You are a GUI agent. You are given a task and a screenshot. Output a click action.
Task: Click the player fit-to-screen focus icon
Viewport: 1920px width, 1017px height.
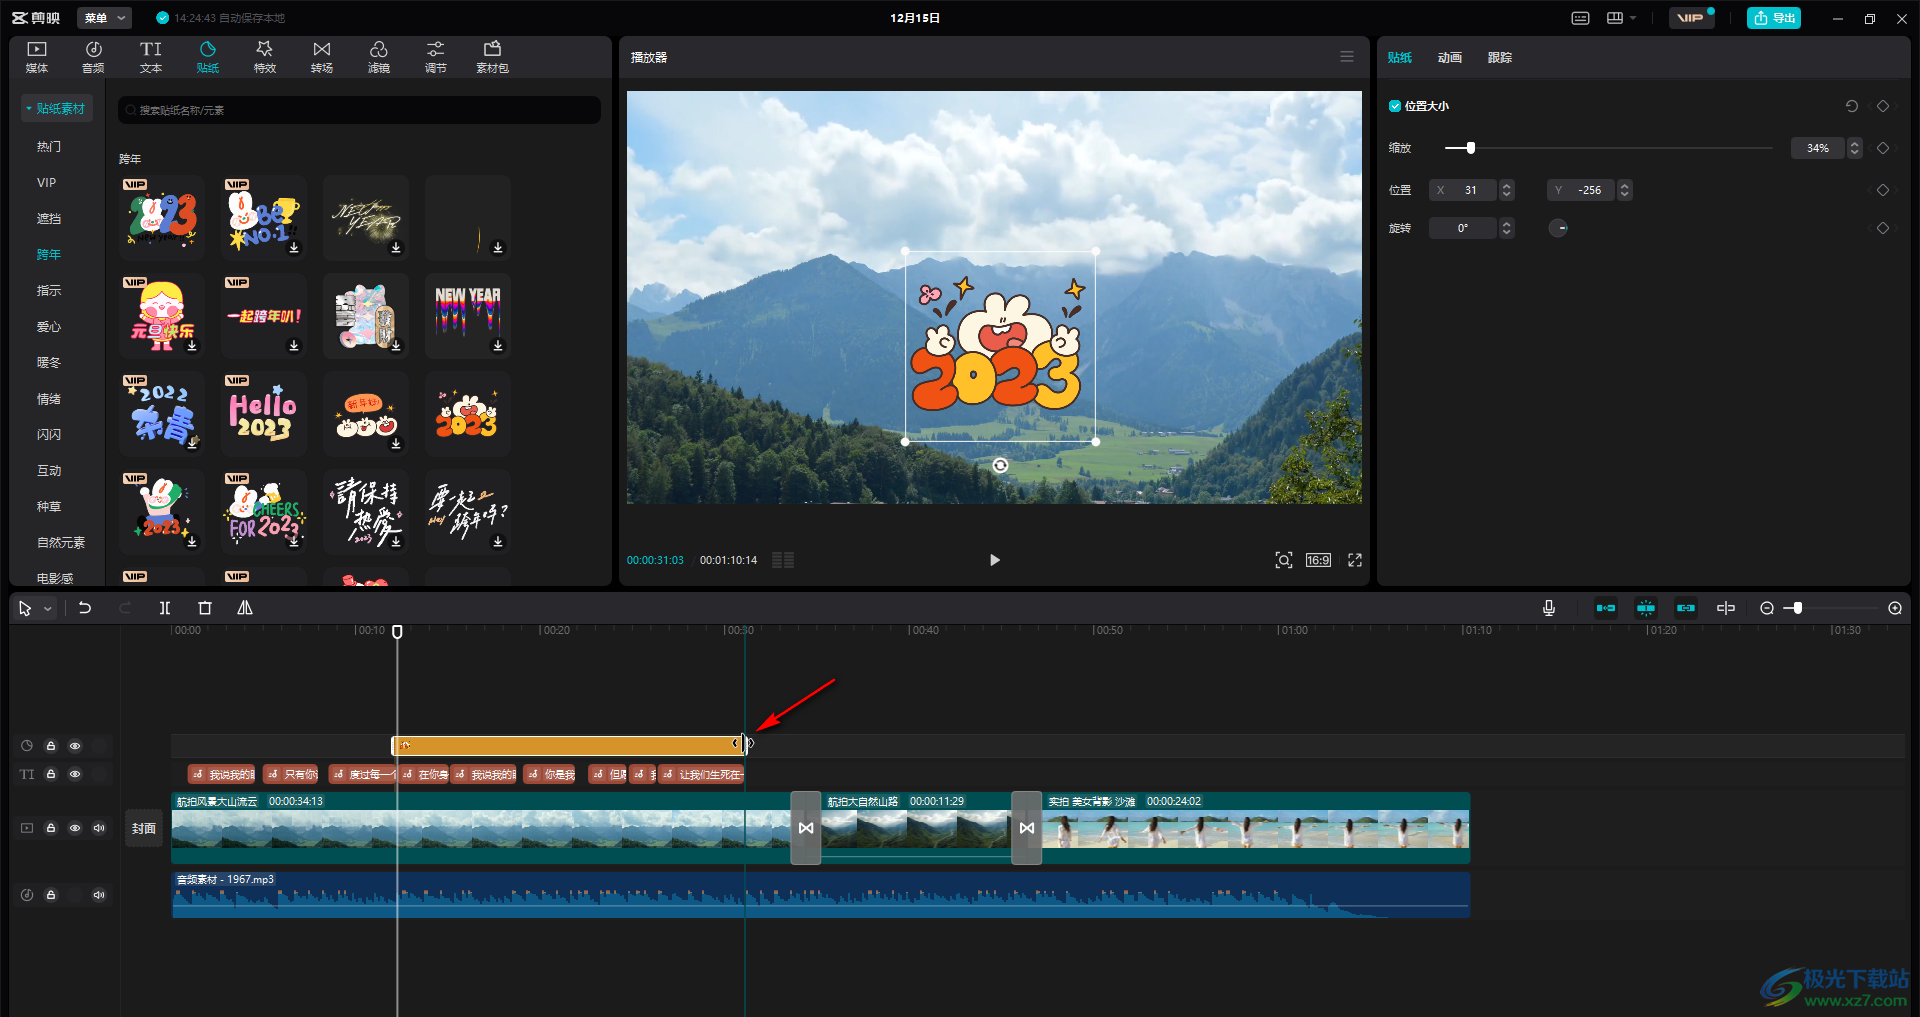pyautogui.click(x=1284, y=560)
